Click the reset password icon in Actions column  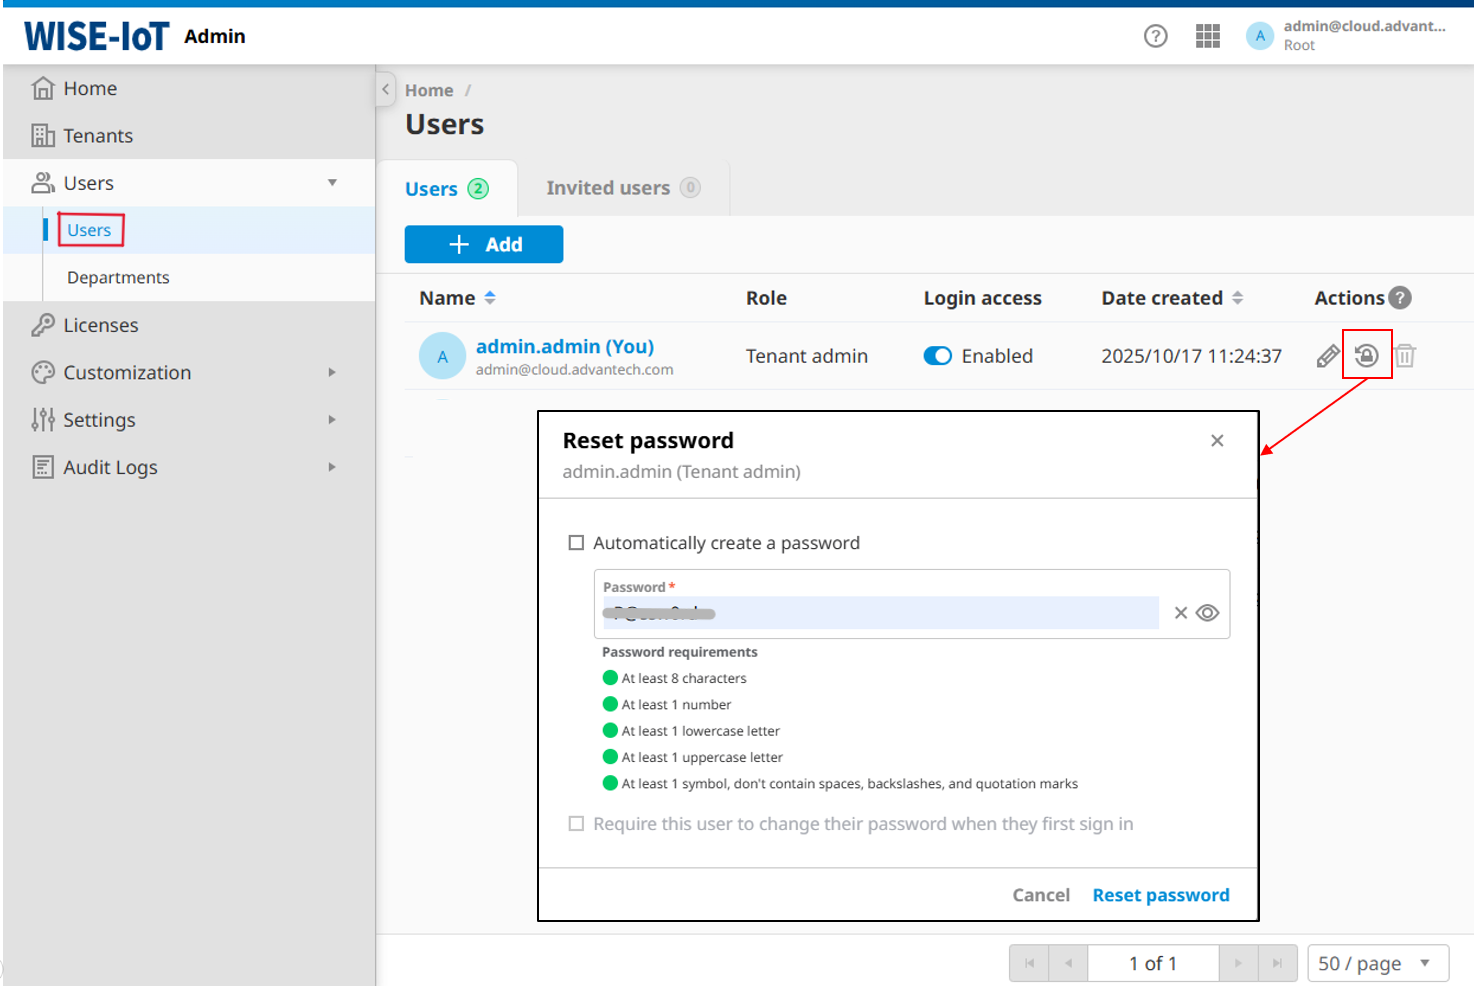(1366, 355)
